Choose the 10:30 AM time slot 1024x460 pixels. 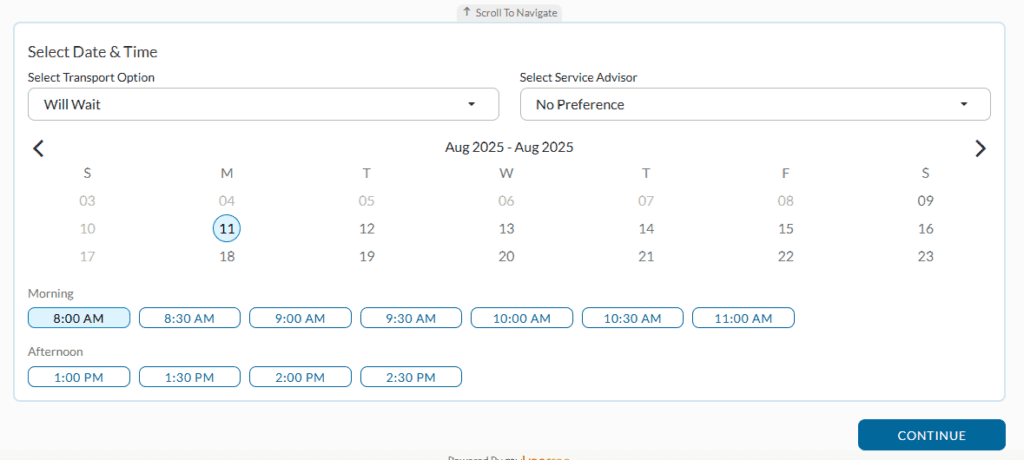632,318
